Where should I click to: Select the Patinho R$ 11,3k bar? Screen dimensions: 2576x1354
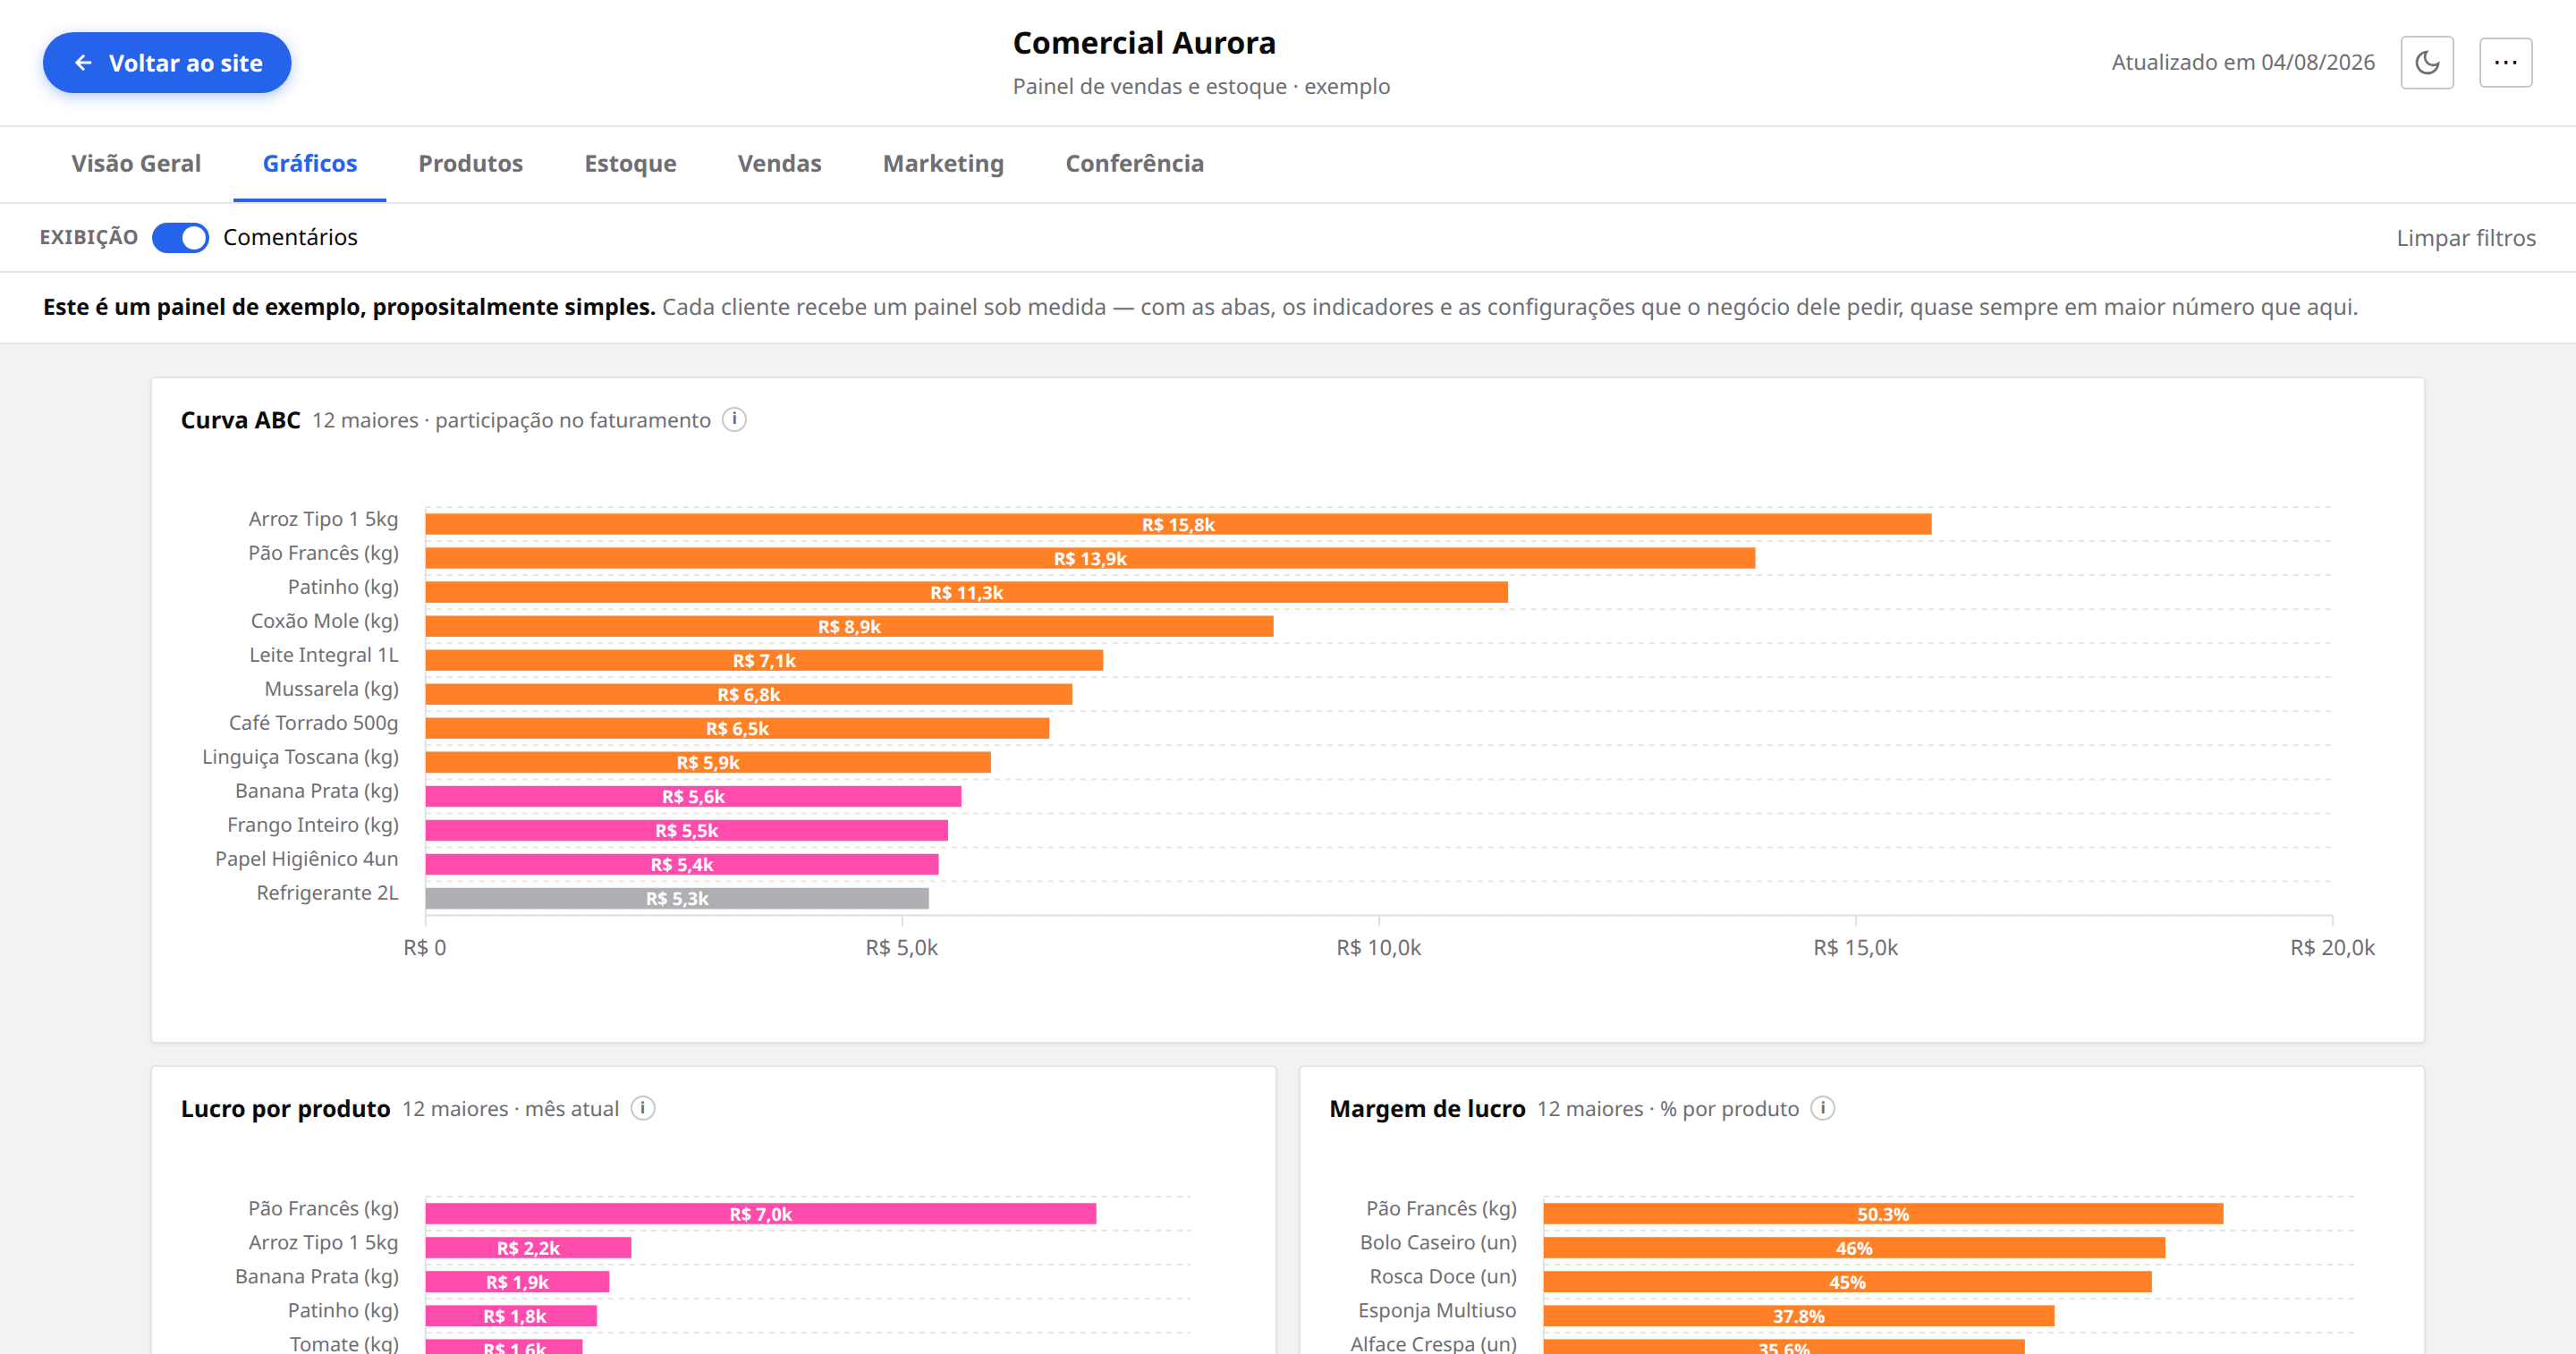966,592
